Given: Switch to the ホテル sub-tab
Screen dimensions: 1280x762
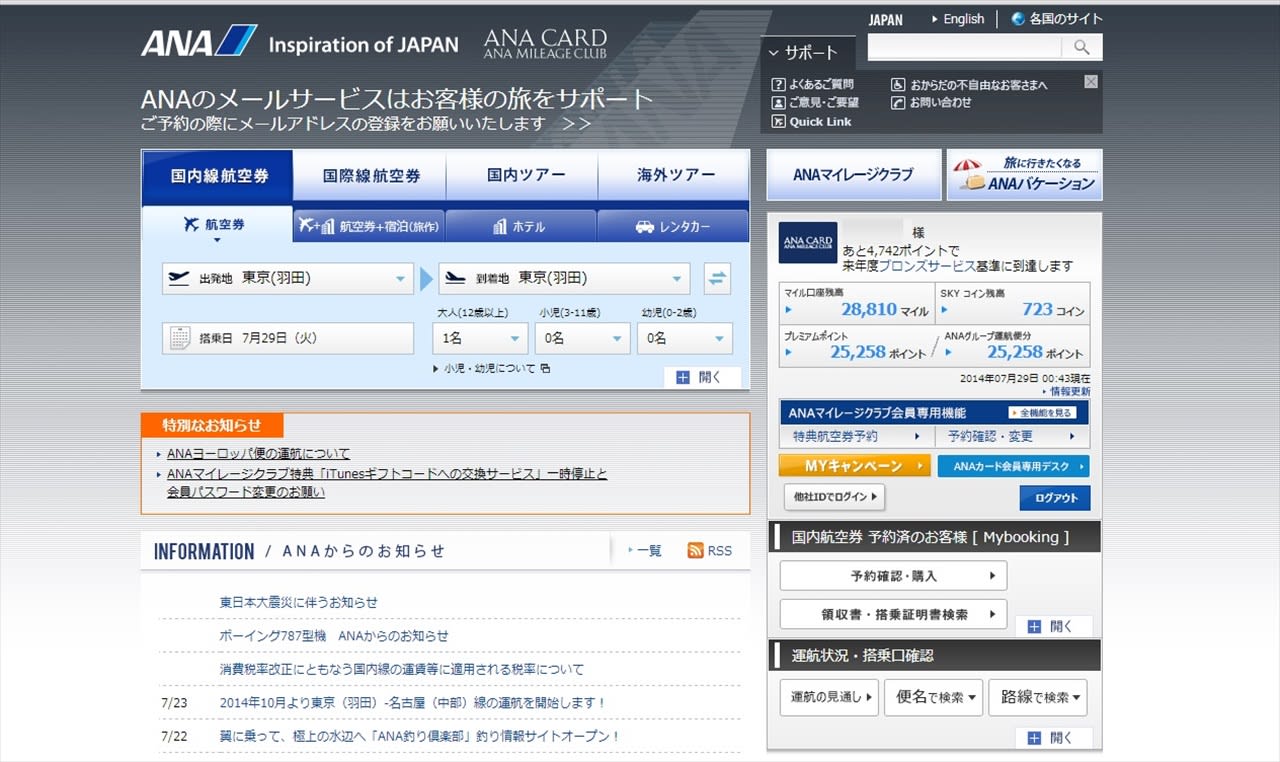Looking at the screenshot, I should pyautogui.click(x=521, y=226).
